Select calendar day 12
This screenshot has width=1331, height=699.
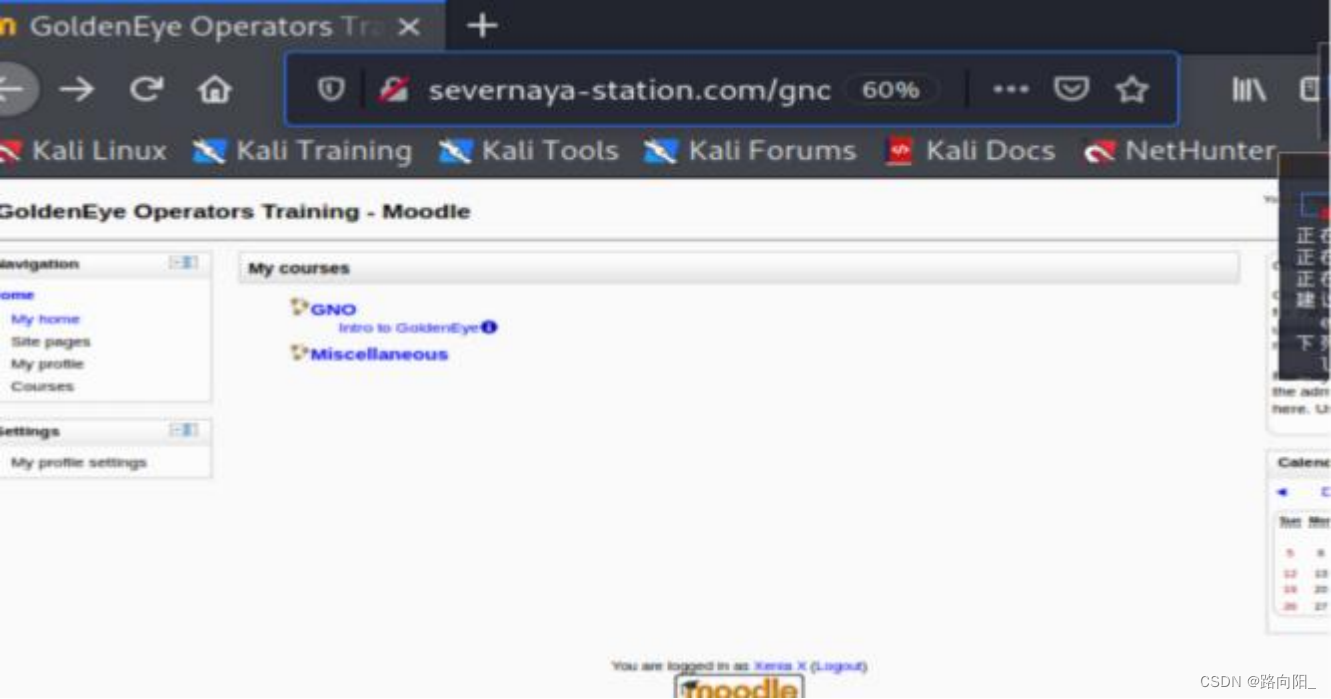tap(1289, 574)
